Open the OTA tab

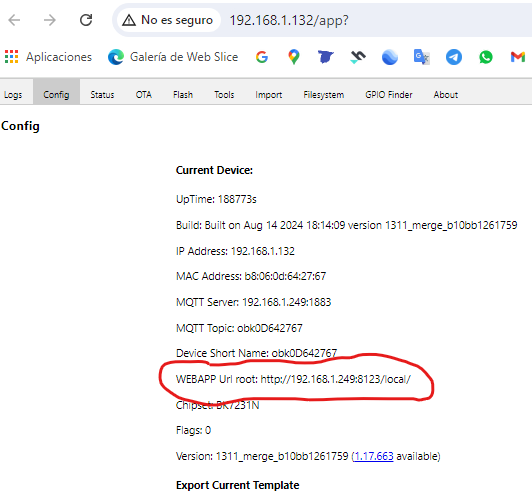click(144, 95)
